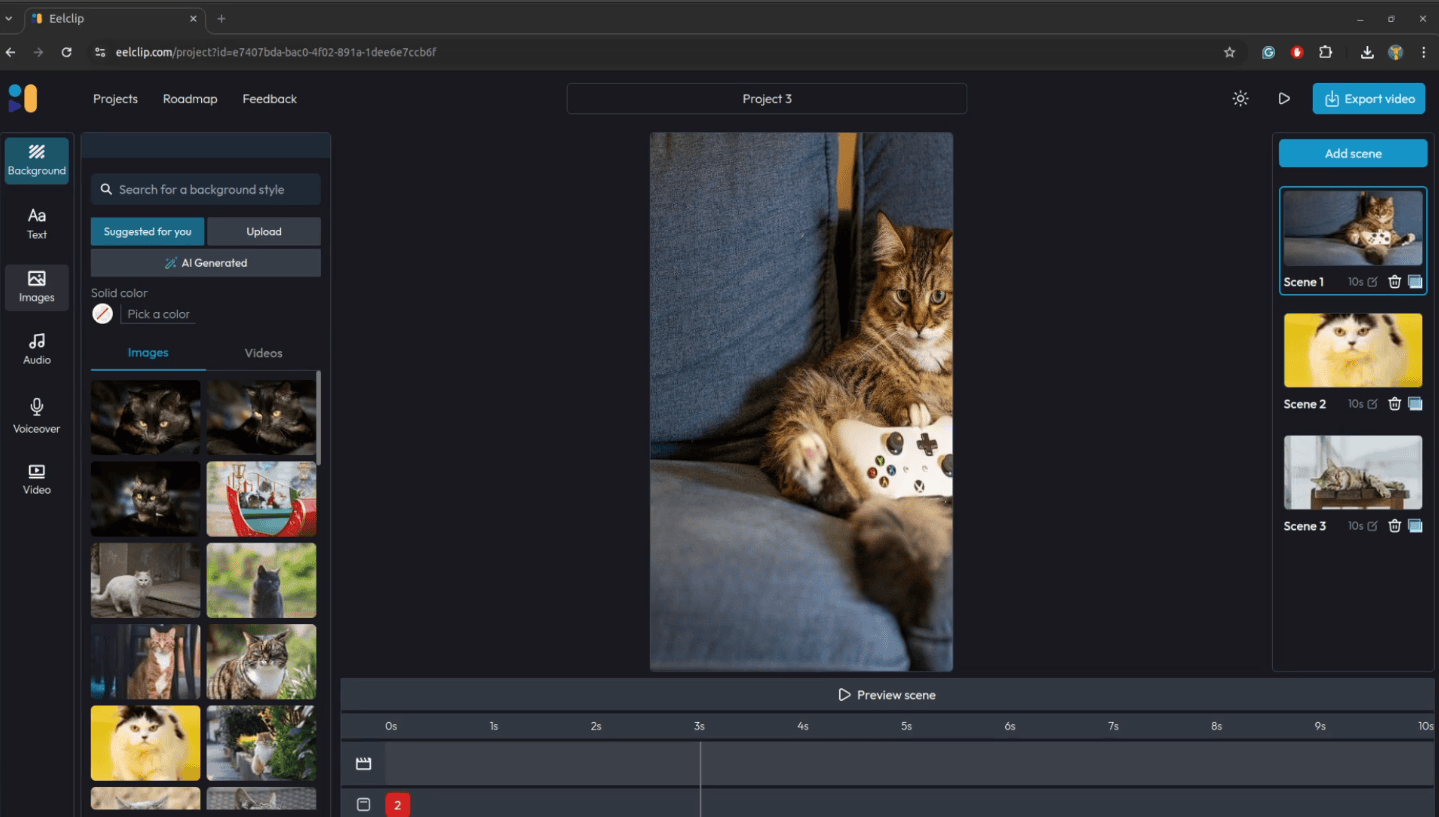This screenshot has width=1439, height=817.
Task: Delete Scene 2 using its trash icon
Action: (1395, 403)
